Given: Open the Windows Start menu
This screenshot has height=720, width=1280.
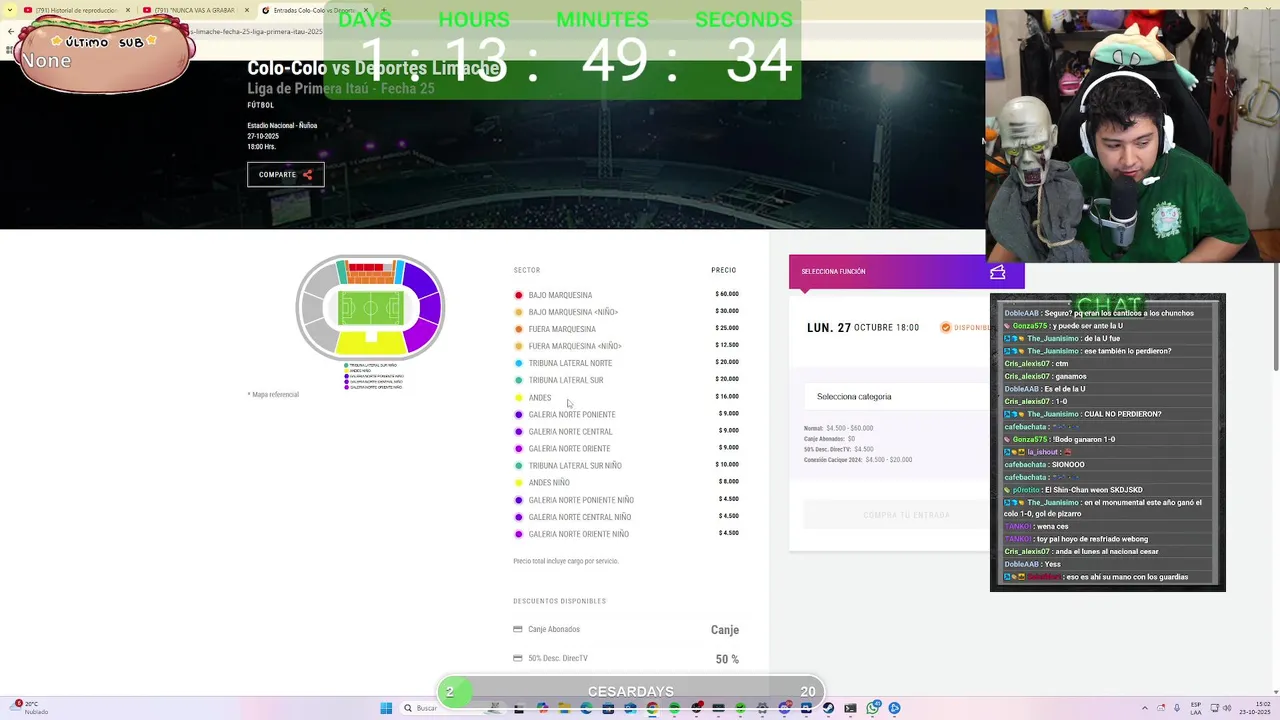Looking at the screenshot, I should [x=386, y=708].
